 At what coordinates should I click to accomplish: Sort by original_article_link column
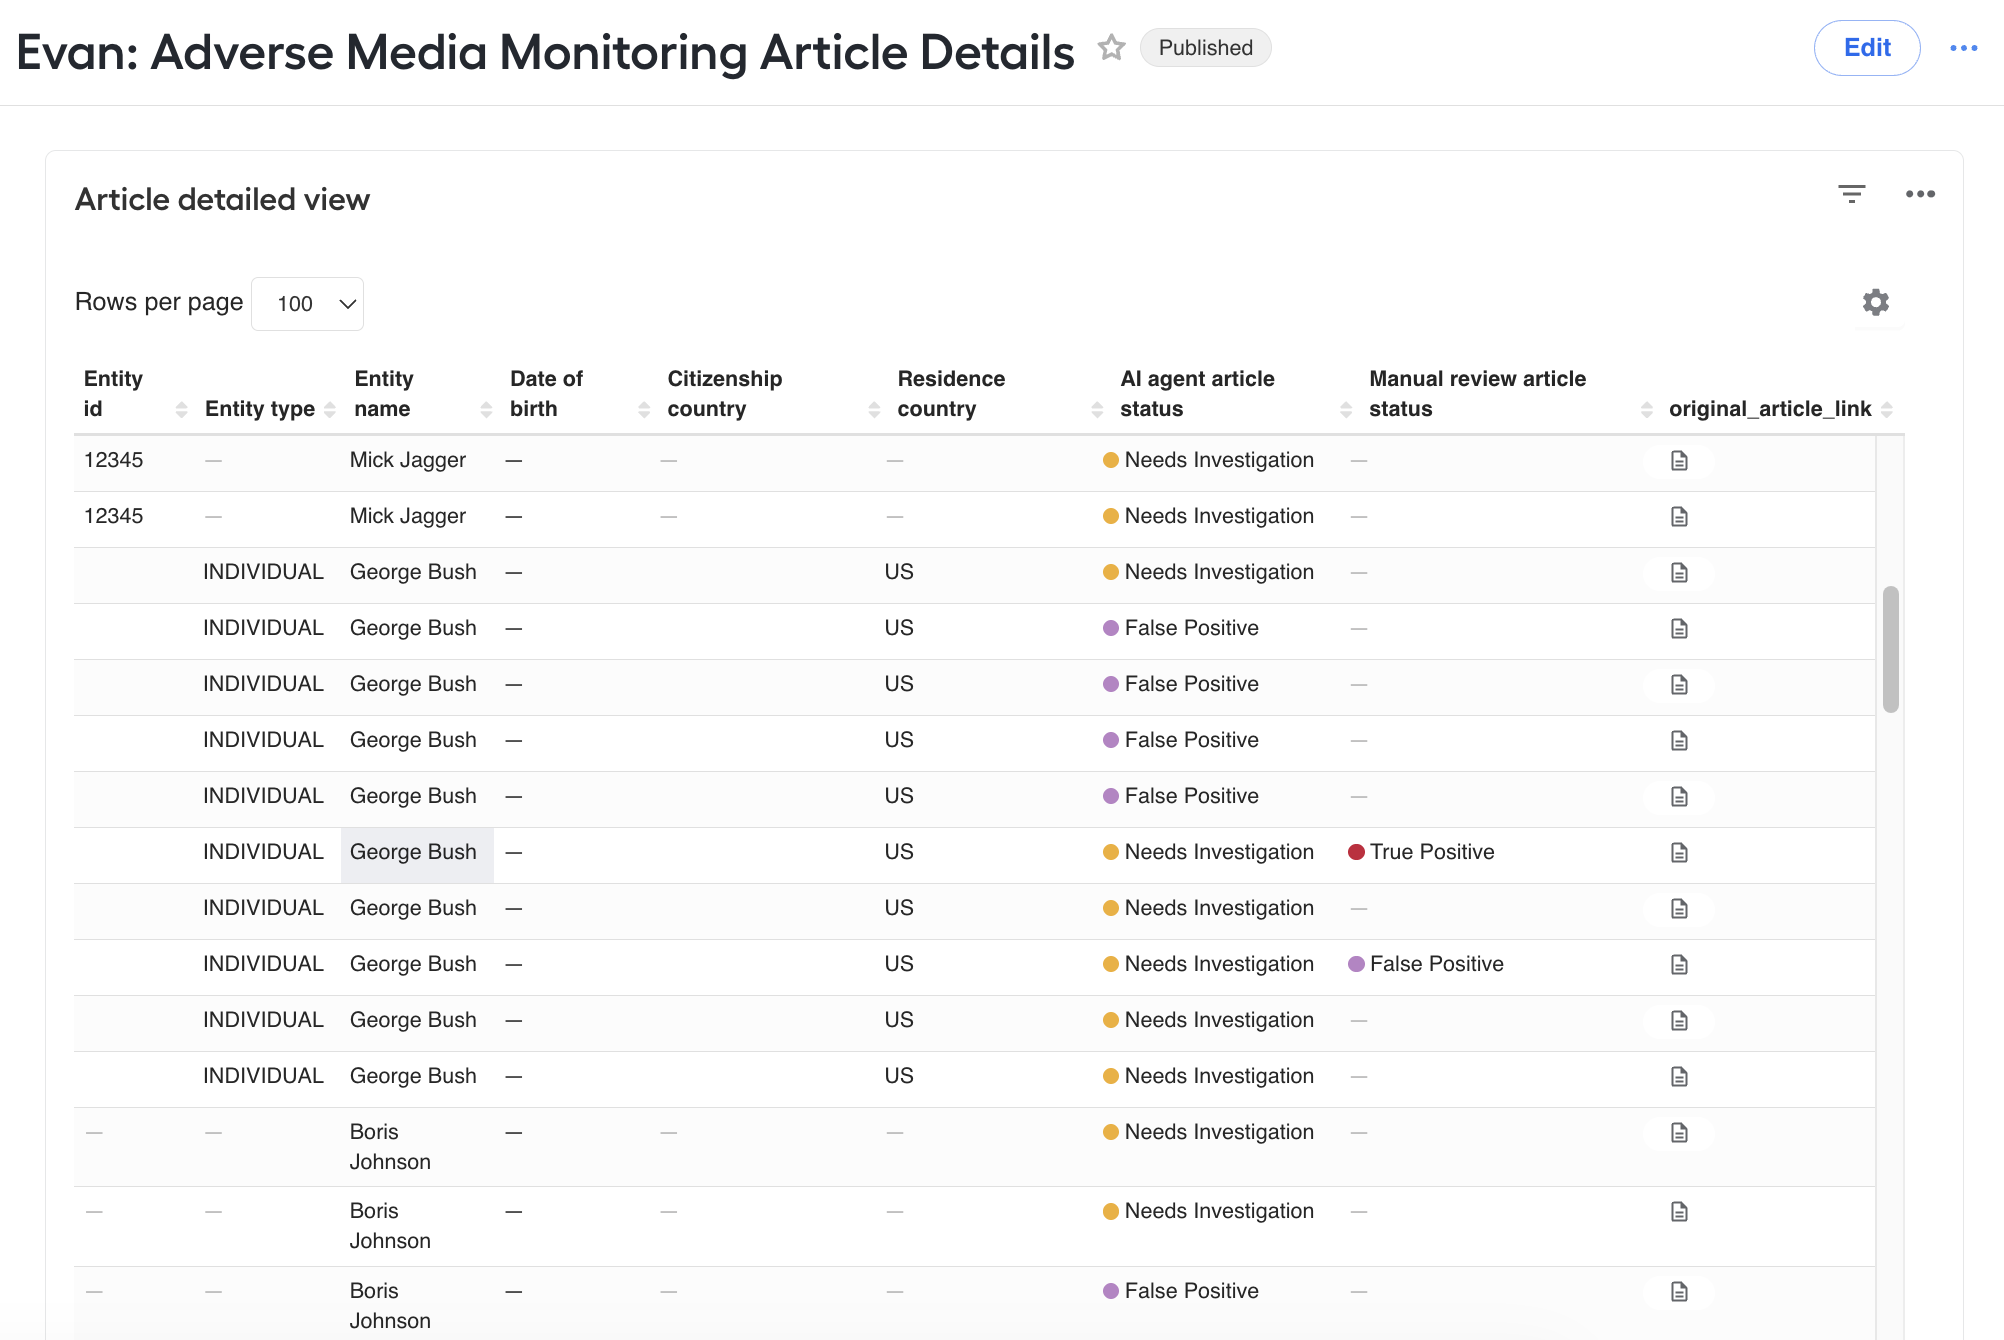[1887, 409]
